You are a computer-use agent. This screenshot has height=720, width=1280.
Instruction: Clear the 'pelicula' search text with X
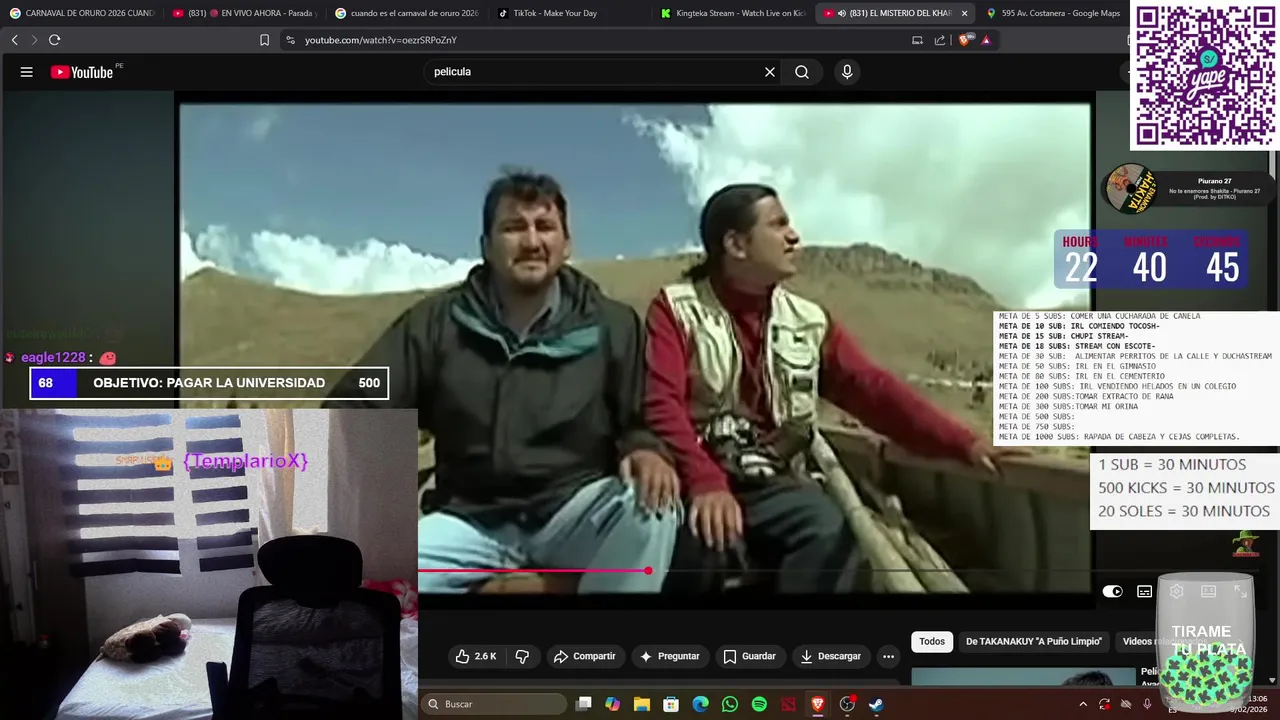click(770, 72)
